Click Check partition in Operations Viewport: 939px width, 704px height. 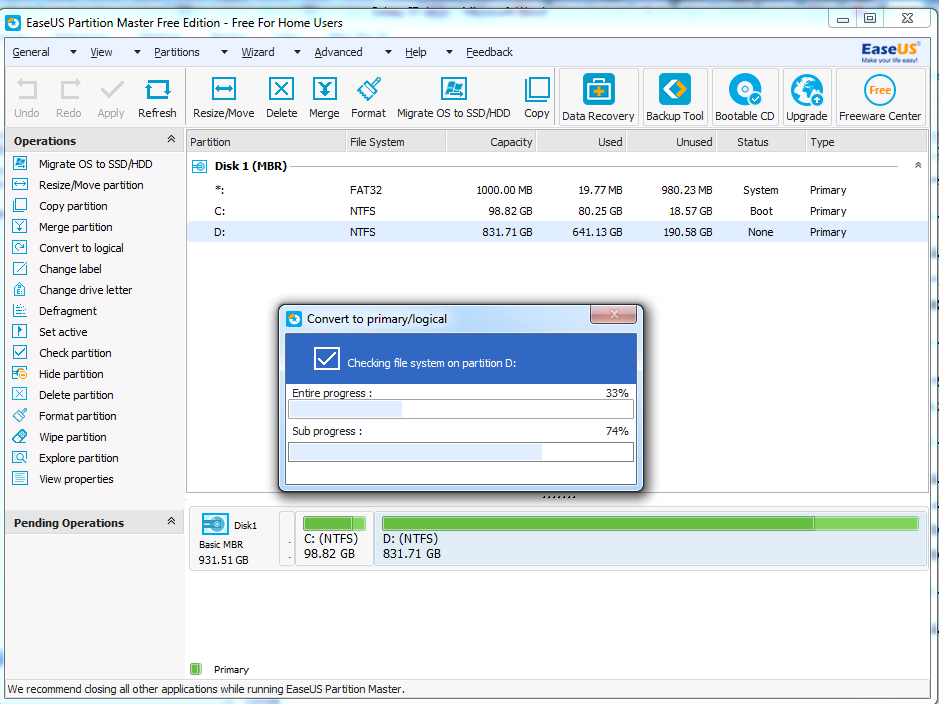75,353
